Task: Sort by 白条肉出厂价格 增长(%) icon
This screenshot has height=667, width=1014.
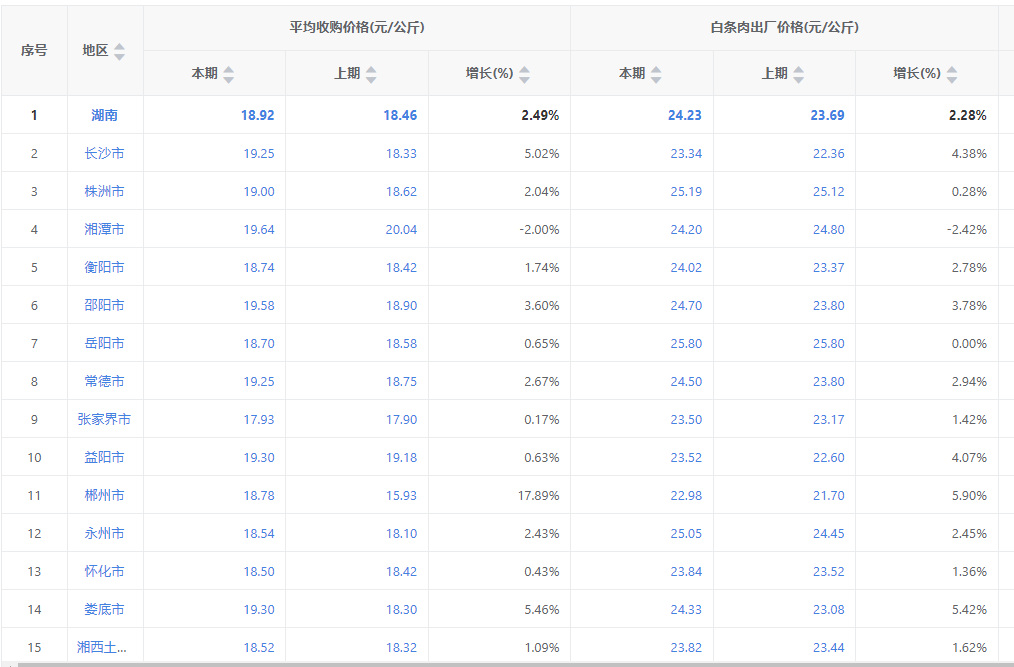Action: pyautogui.click(x=952, y=74)
